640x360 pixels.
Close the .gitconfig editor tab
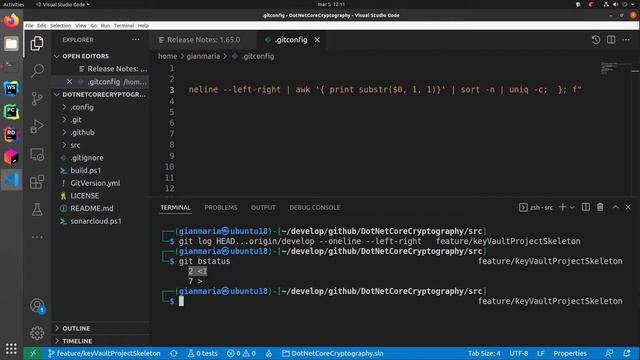point(317,40)
